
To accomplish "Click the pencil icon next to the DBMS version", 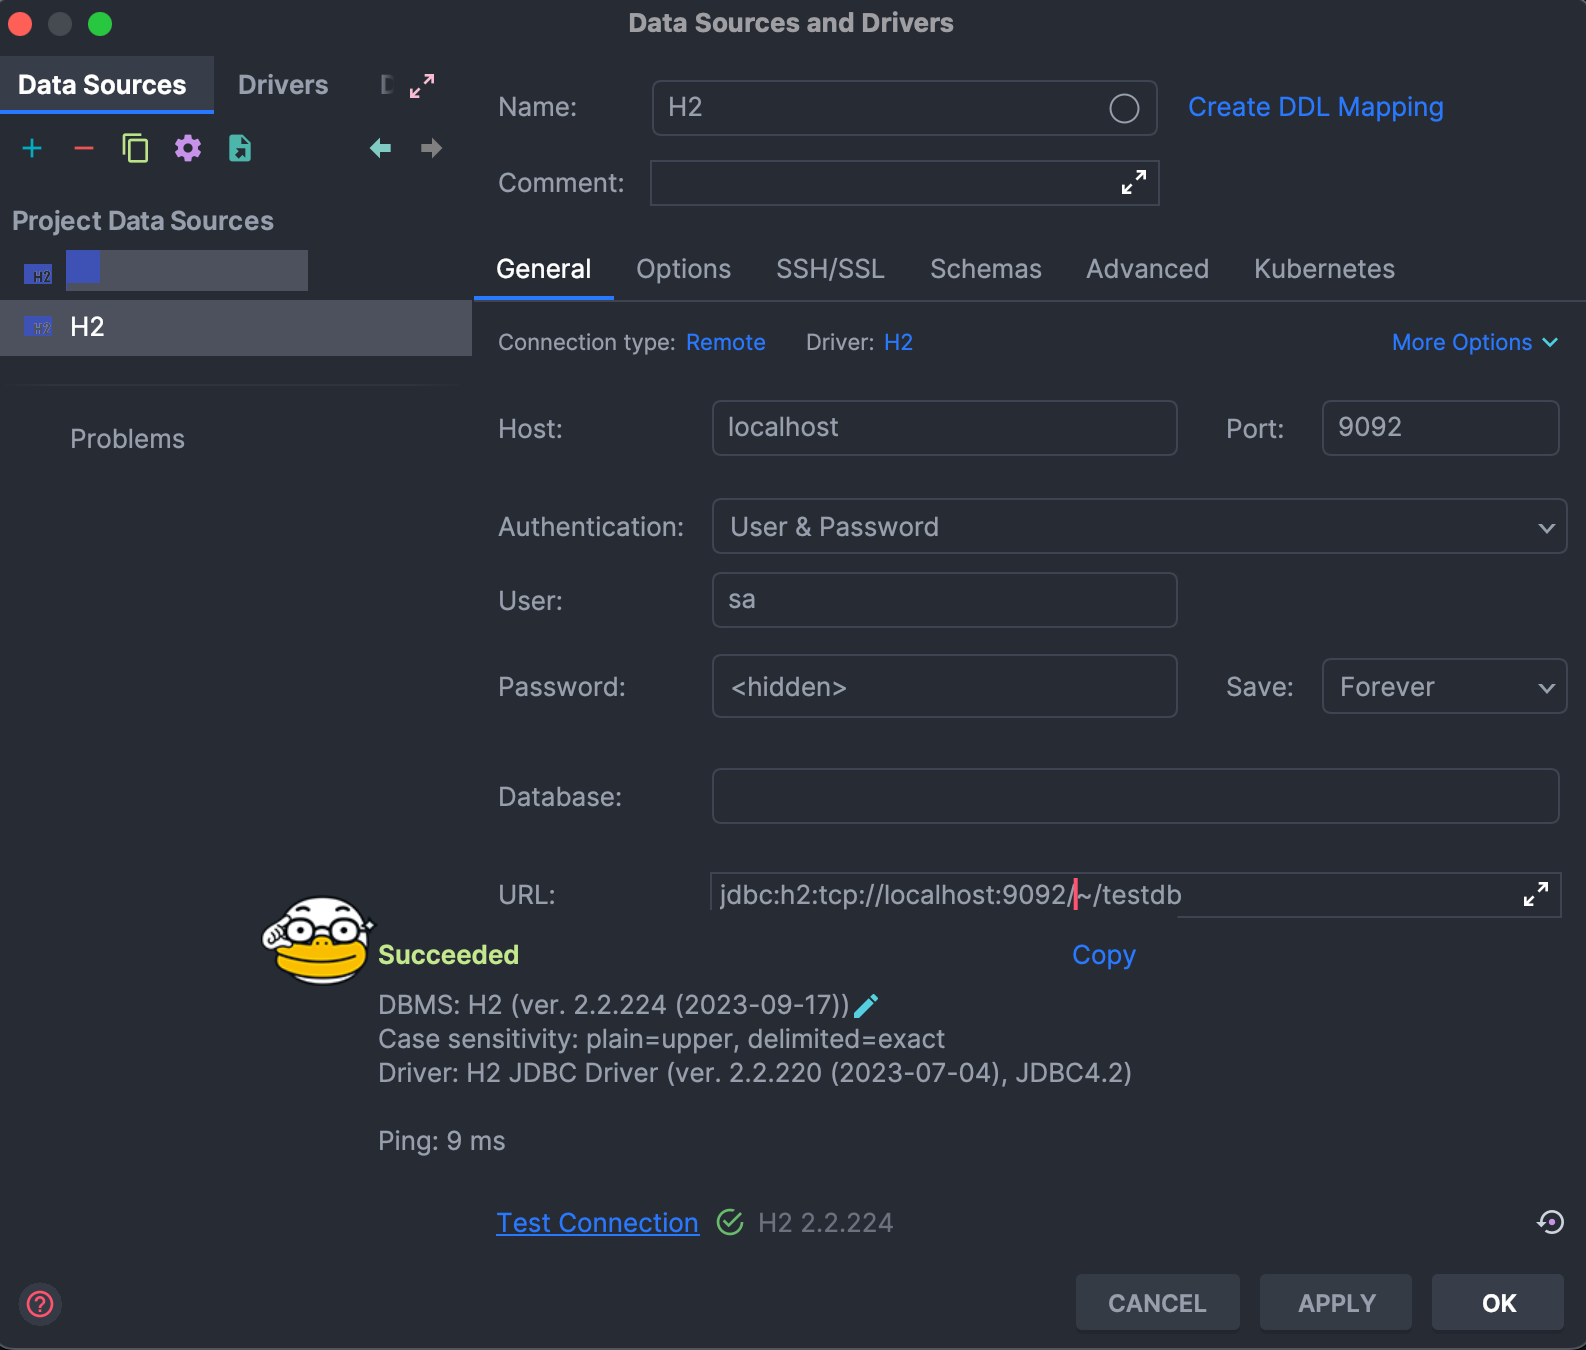I will (x=866, y=1005).
